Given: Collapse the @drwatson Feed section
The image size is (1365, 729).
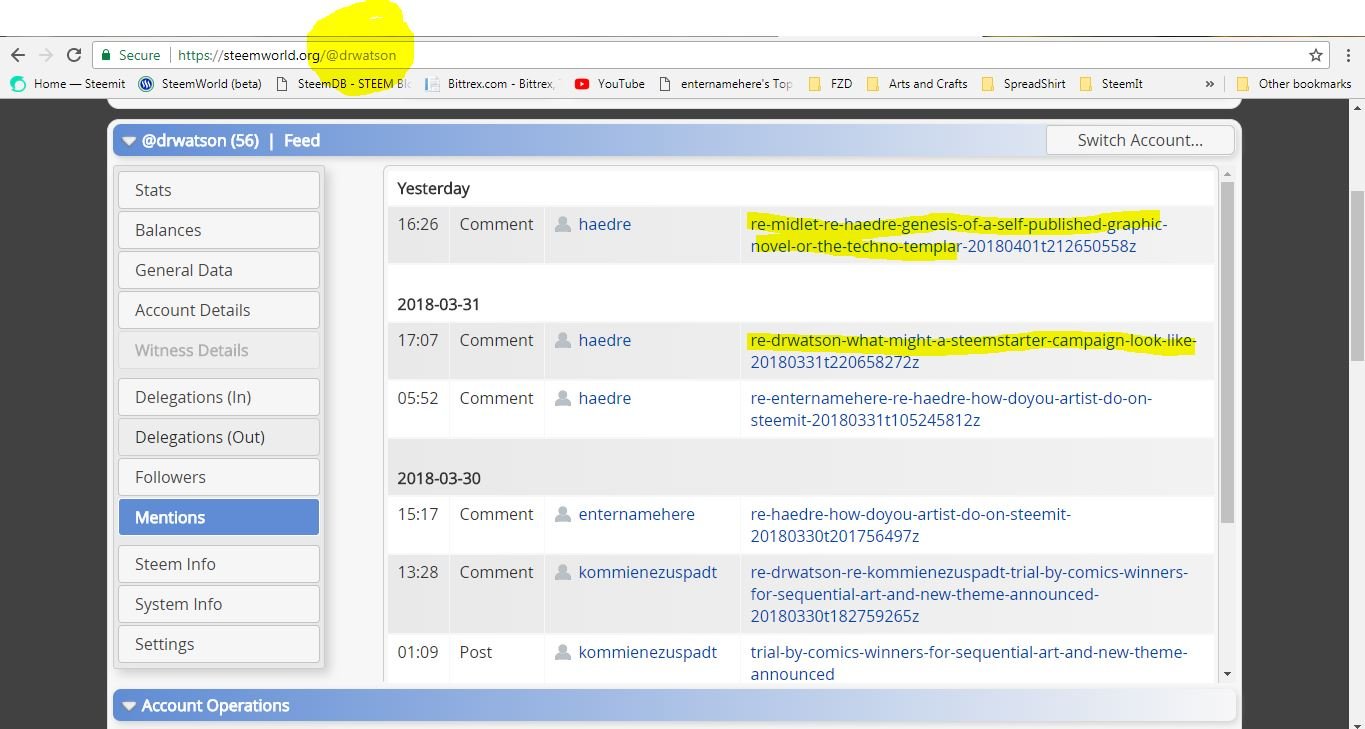Looking at the screenshot, I should coord(128,141).
